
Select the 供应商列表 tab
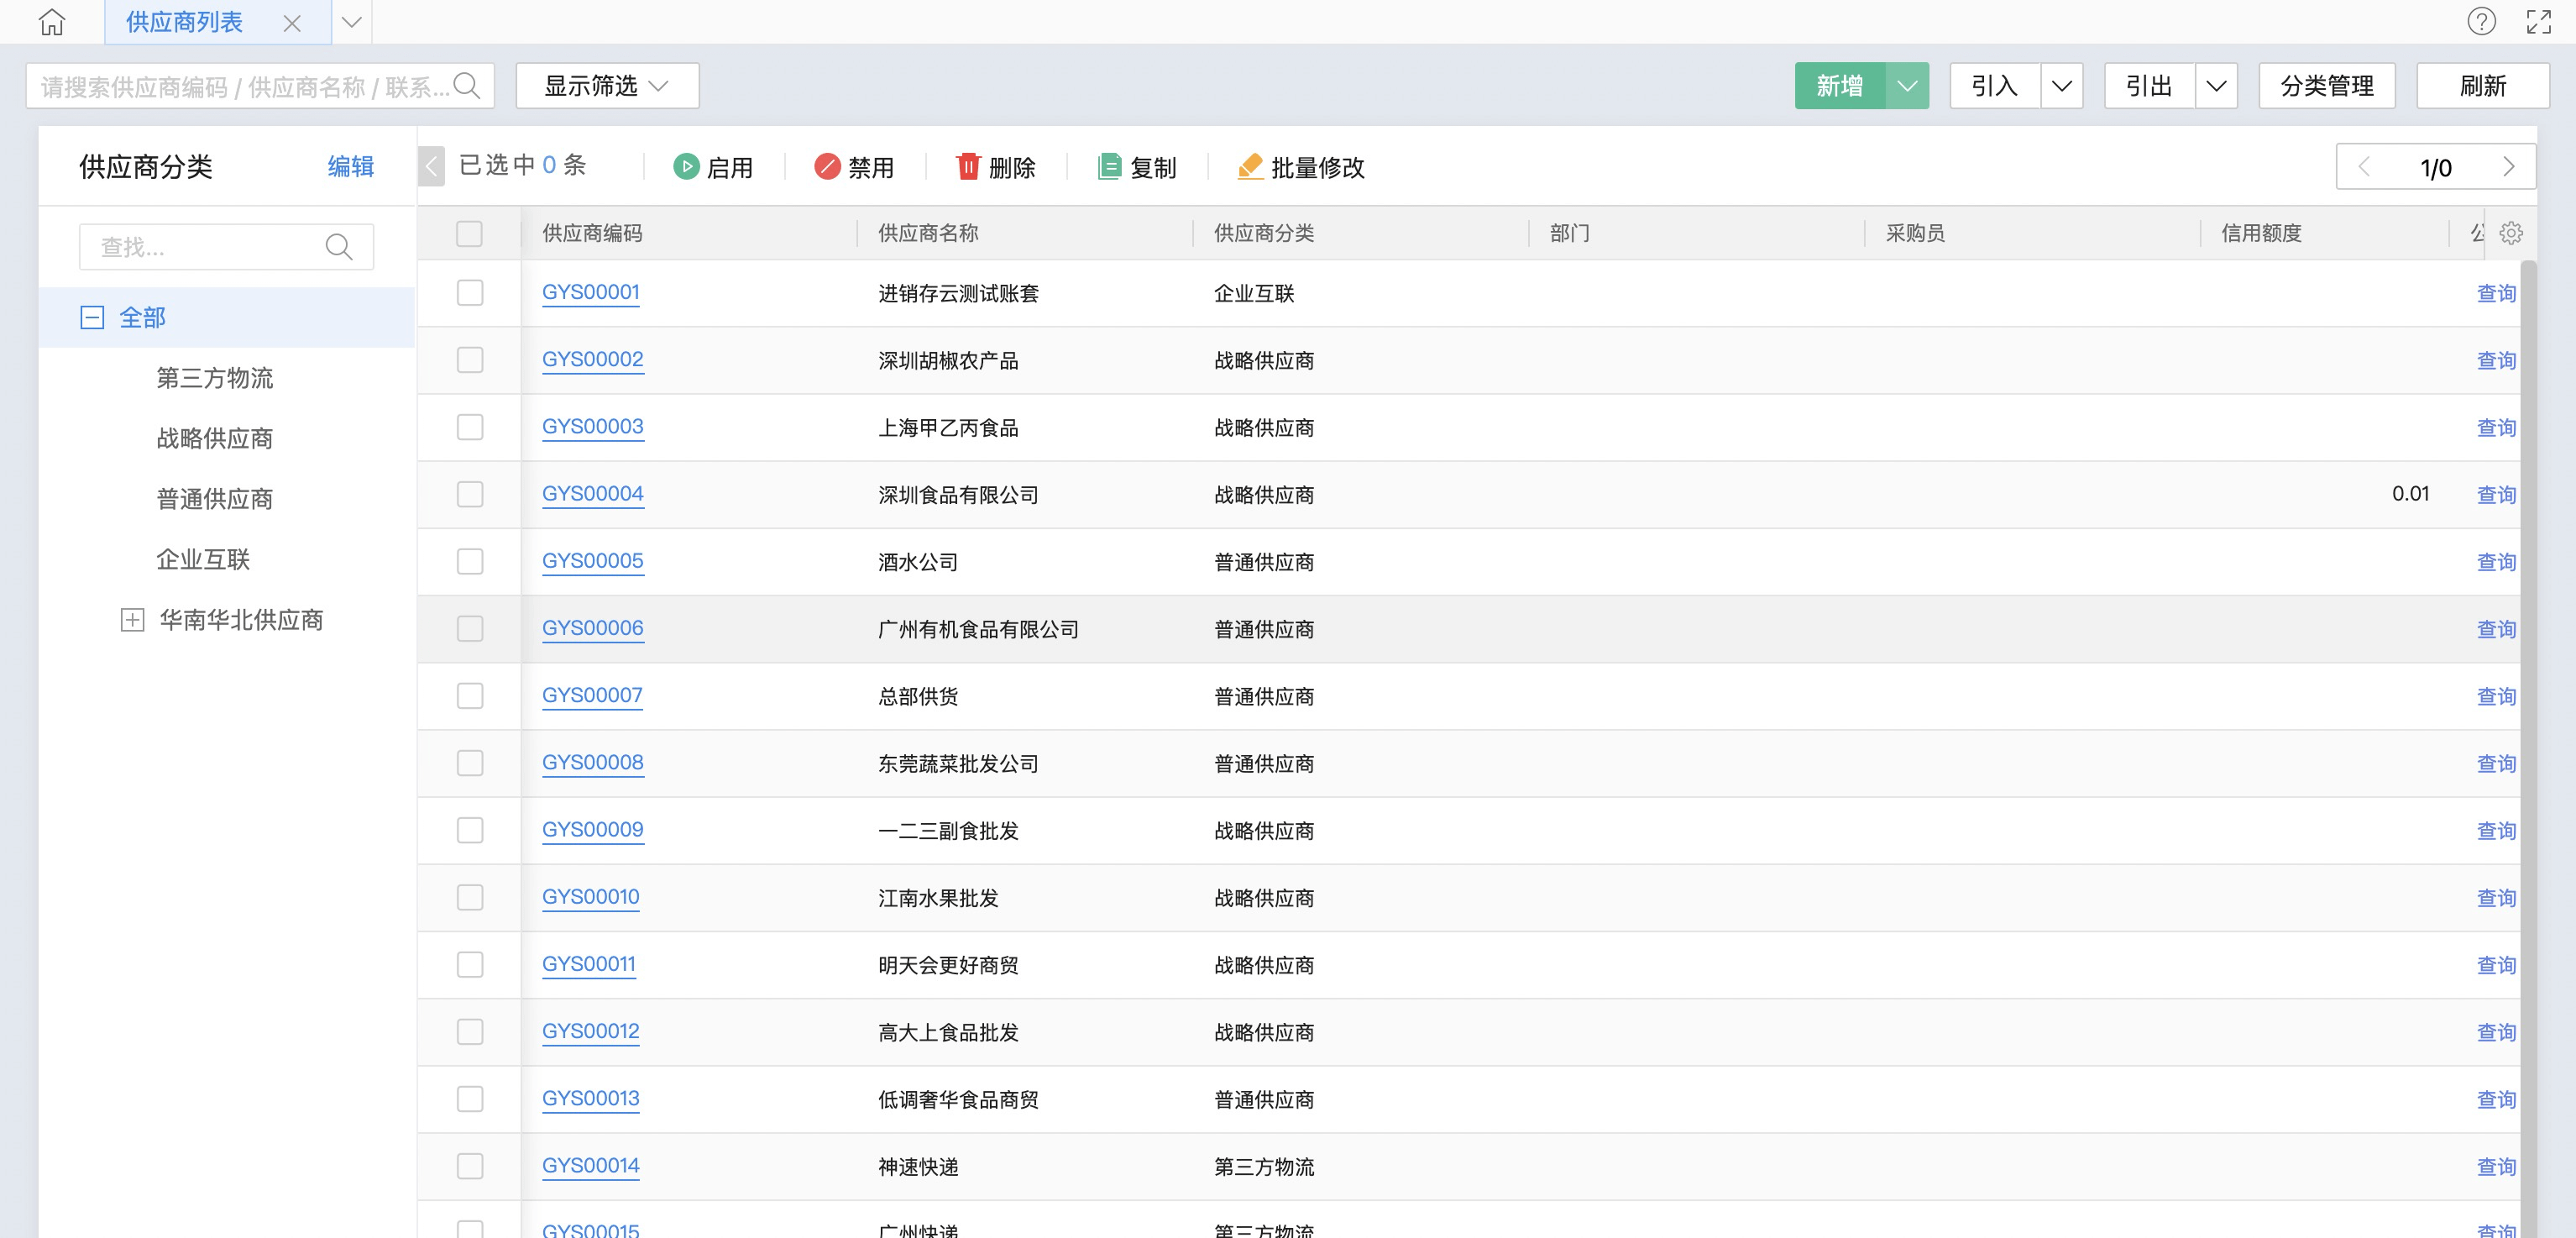point(184,22)
